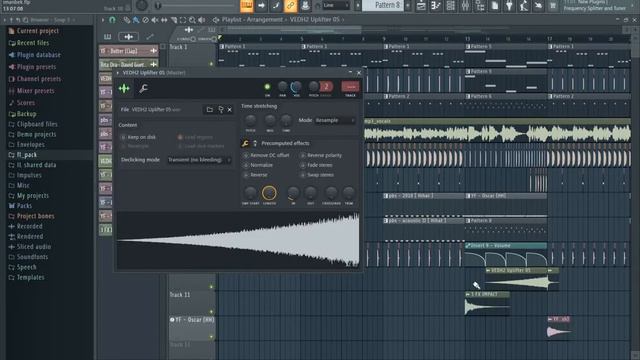Select the Slip tool in playlist
The width and height of the screenshot is (640, 360).
[x=164, y=20]
